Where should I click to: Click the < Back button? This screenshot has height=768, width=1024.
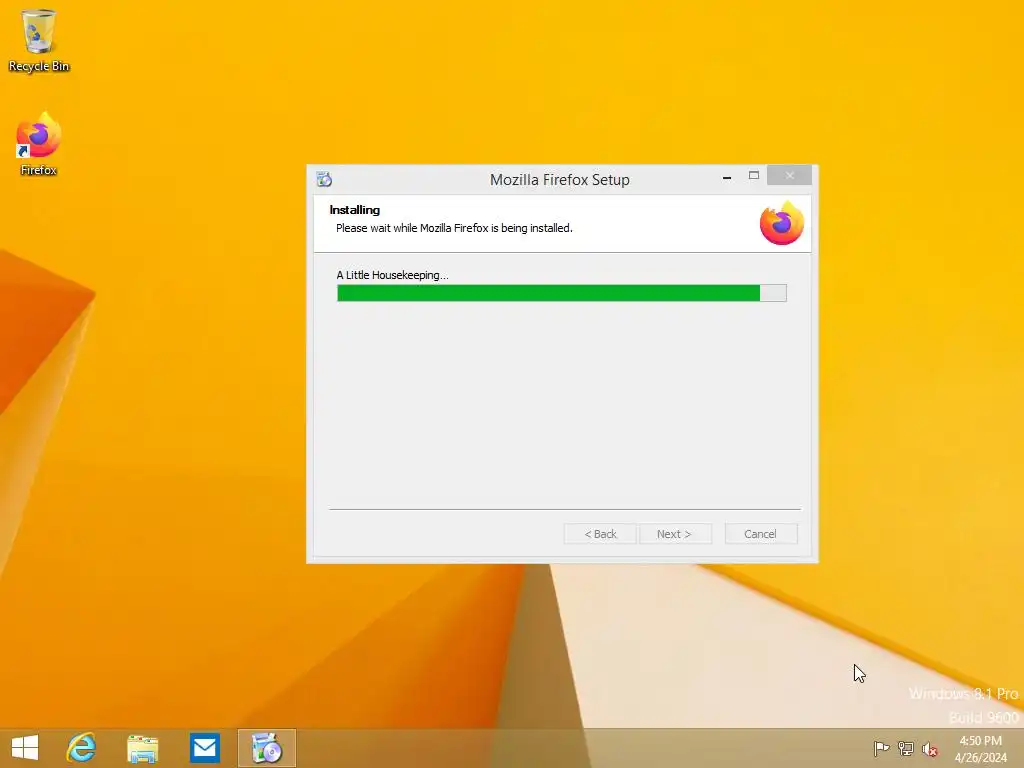(x=600, y=534)
